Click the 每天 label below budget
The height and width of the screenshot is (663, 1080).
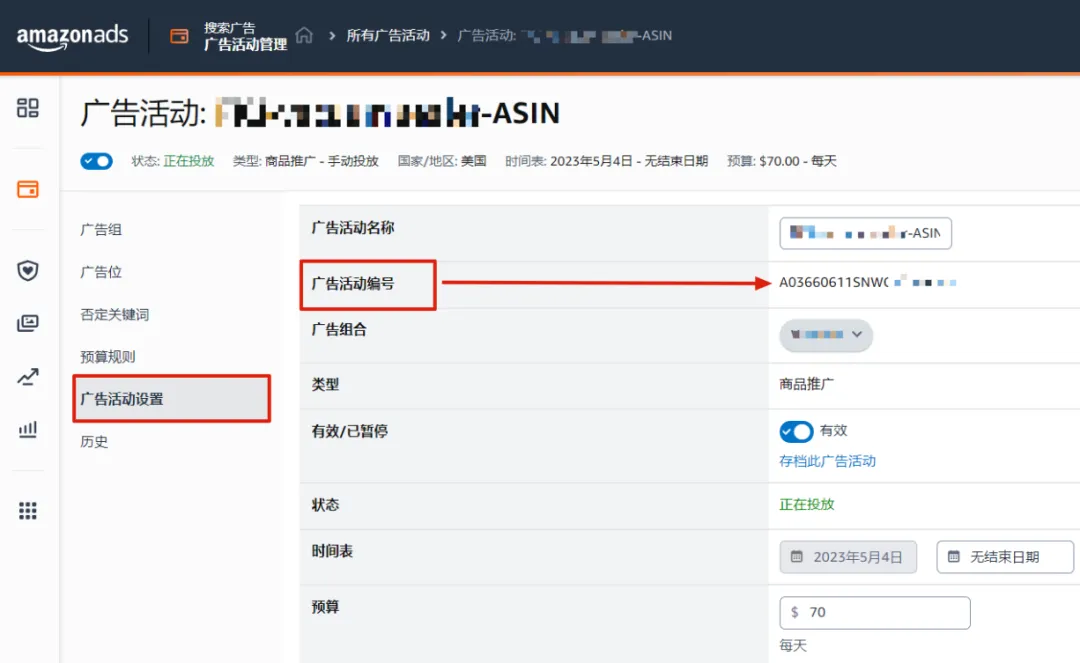[x=793, y=645]
